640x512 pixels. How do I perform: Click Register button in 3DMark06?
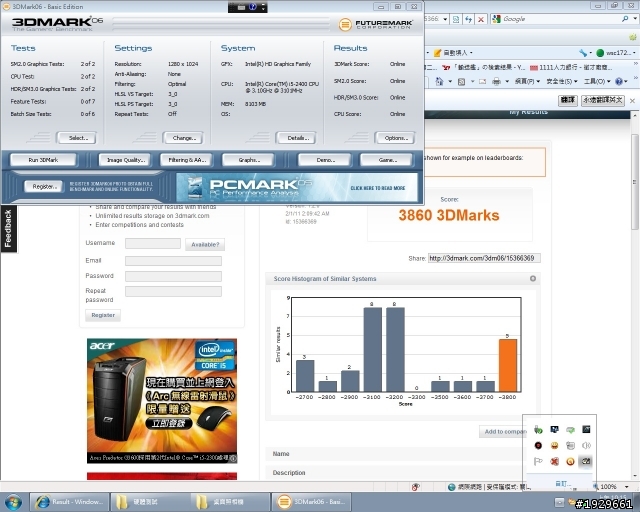[43, 187]
